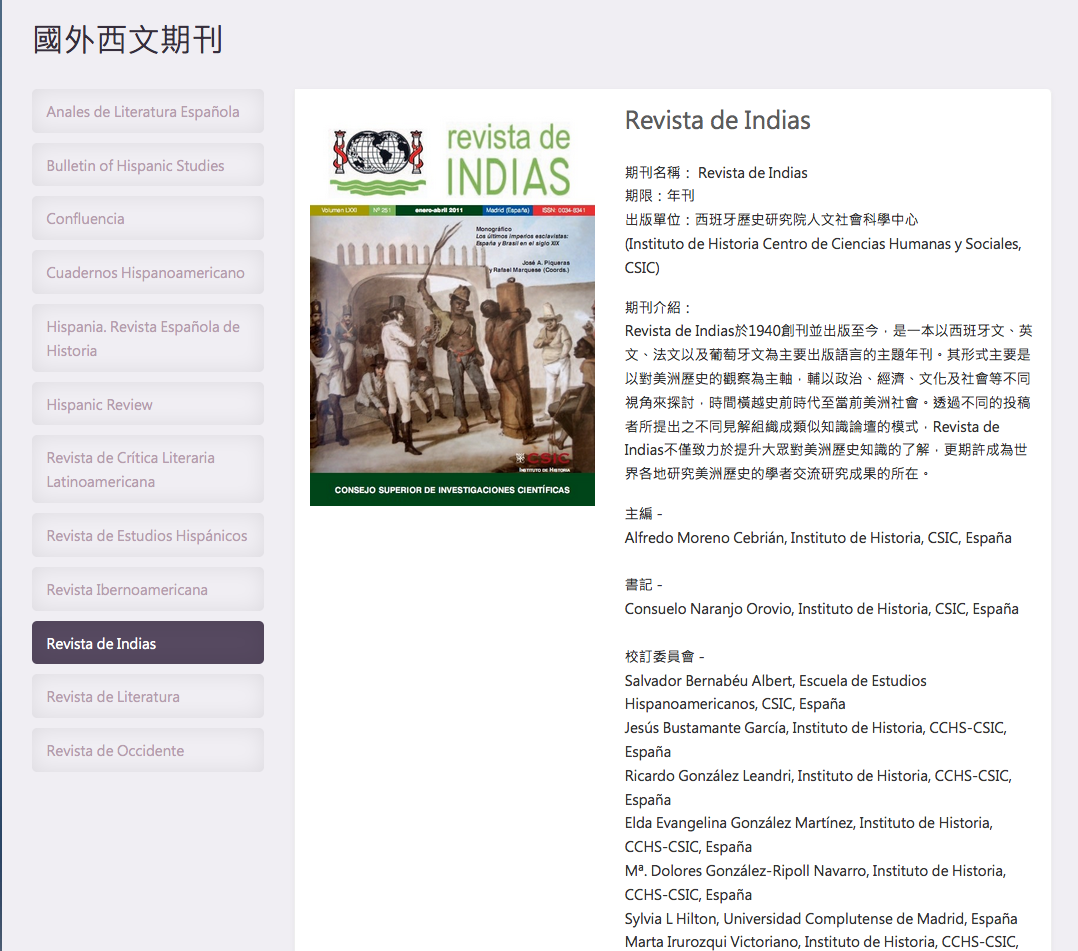Click editor name Alfredo Moreno Cebrián
1078x951 pixels.
click(x=705, y=537)
